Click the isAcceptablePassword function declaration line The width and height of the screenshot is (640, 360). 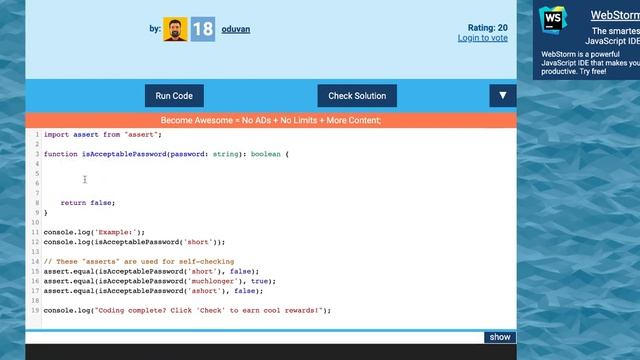166,154
